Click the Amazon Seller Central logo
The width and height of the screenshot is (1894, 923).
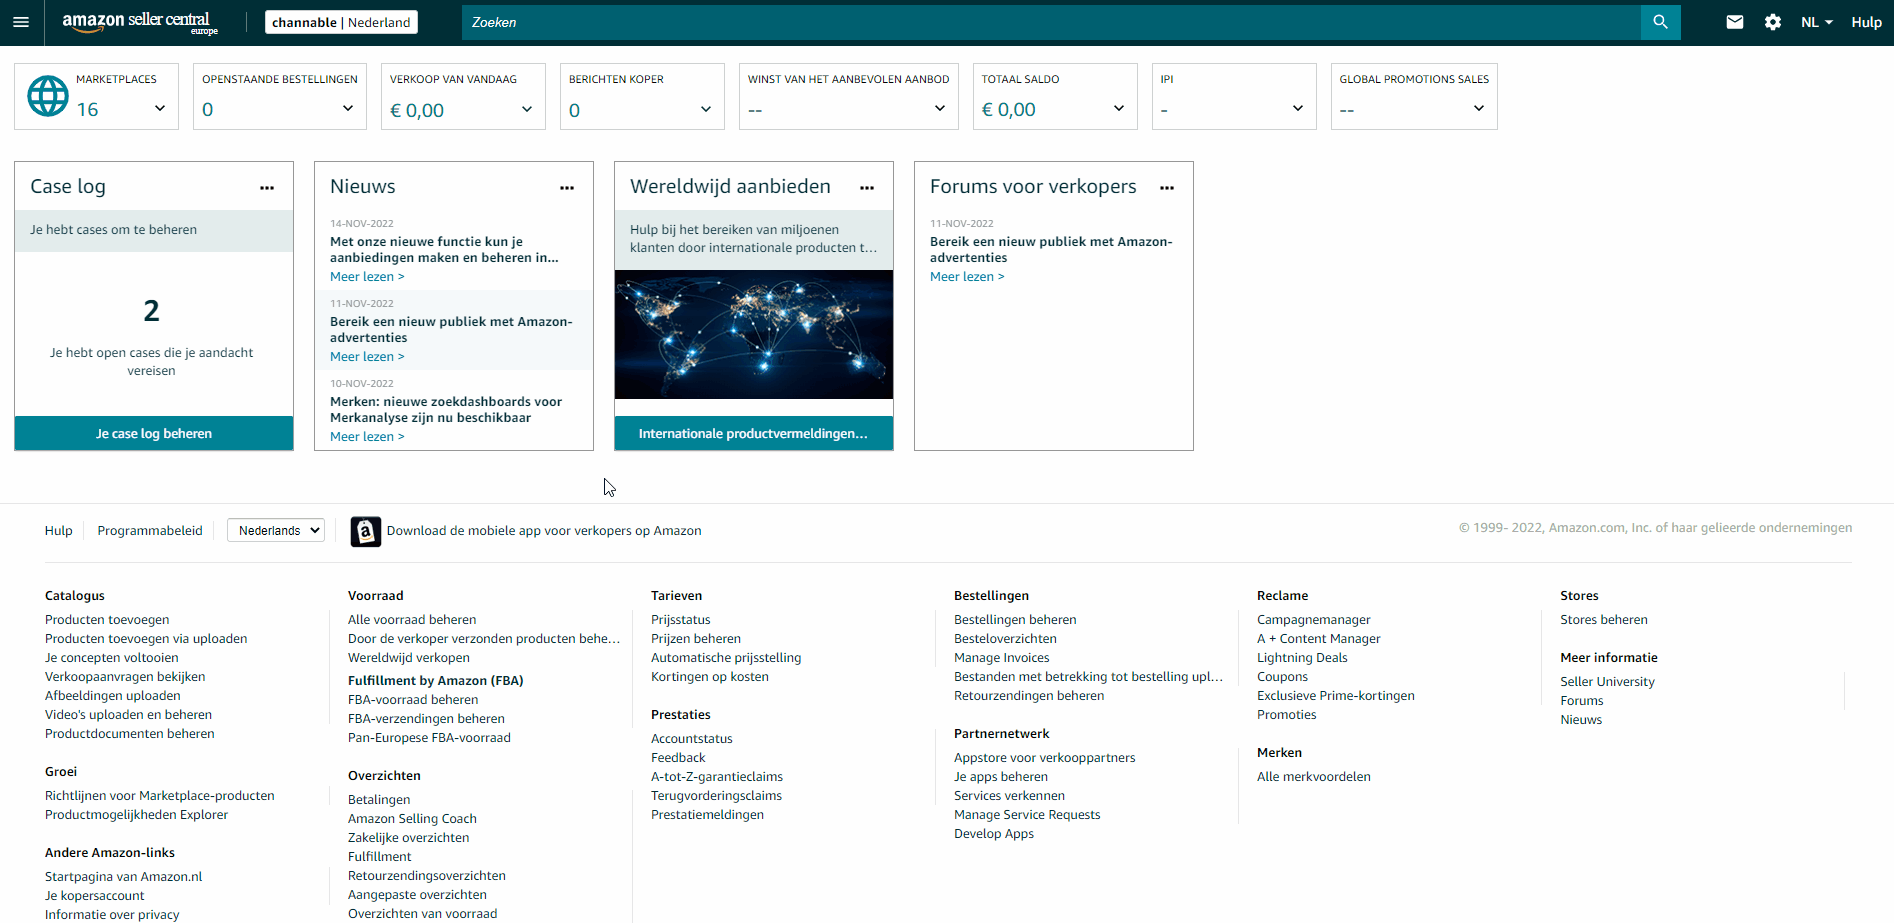pos(140,22)
